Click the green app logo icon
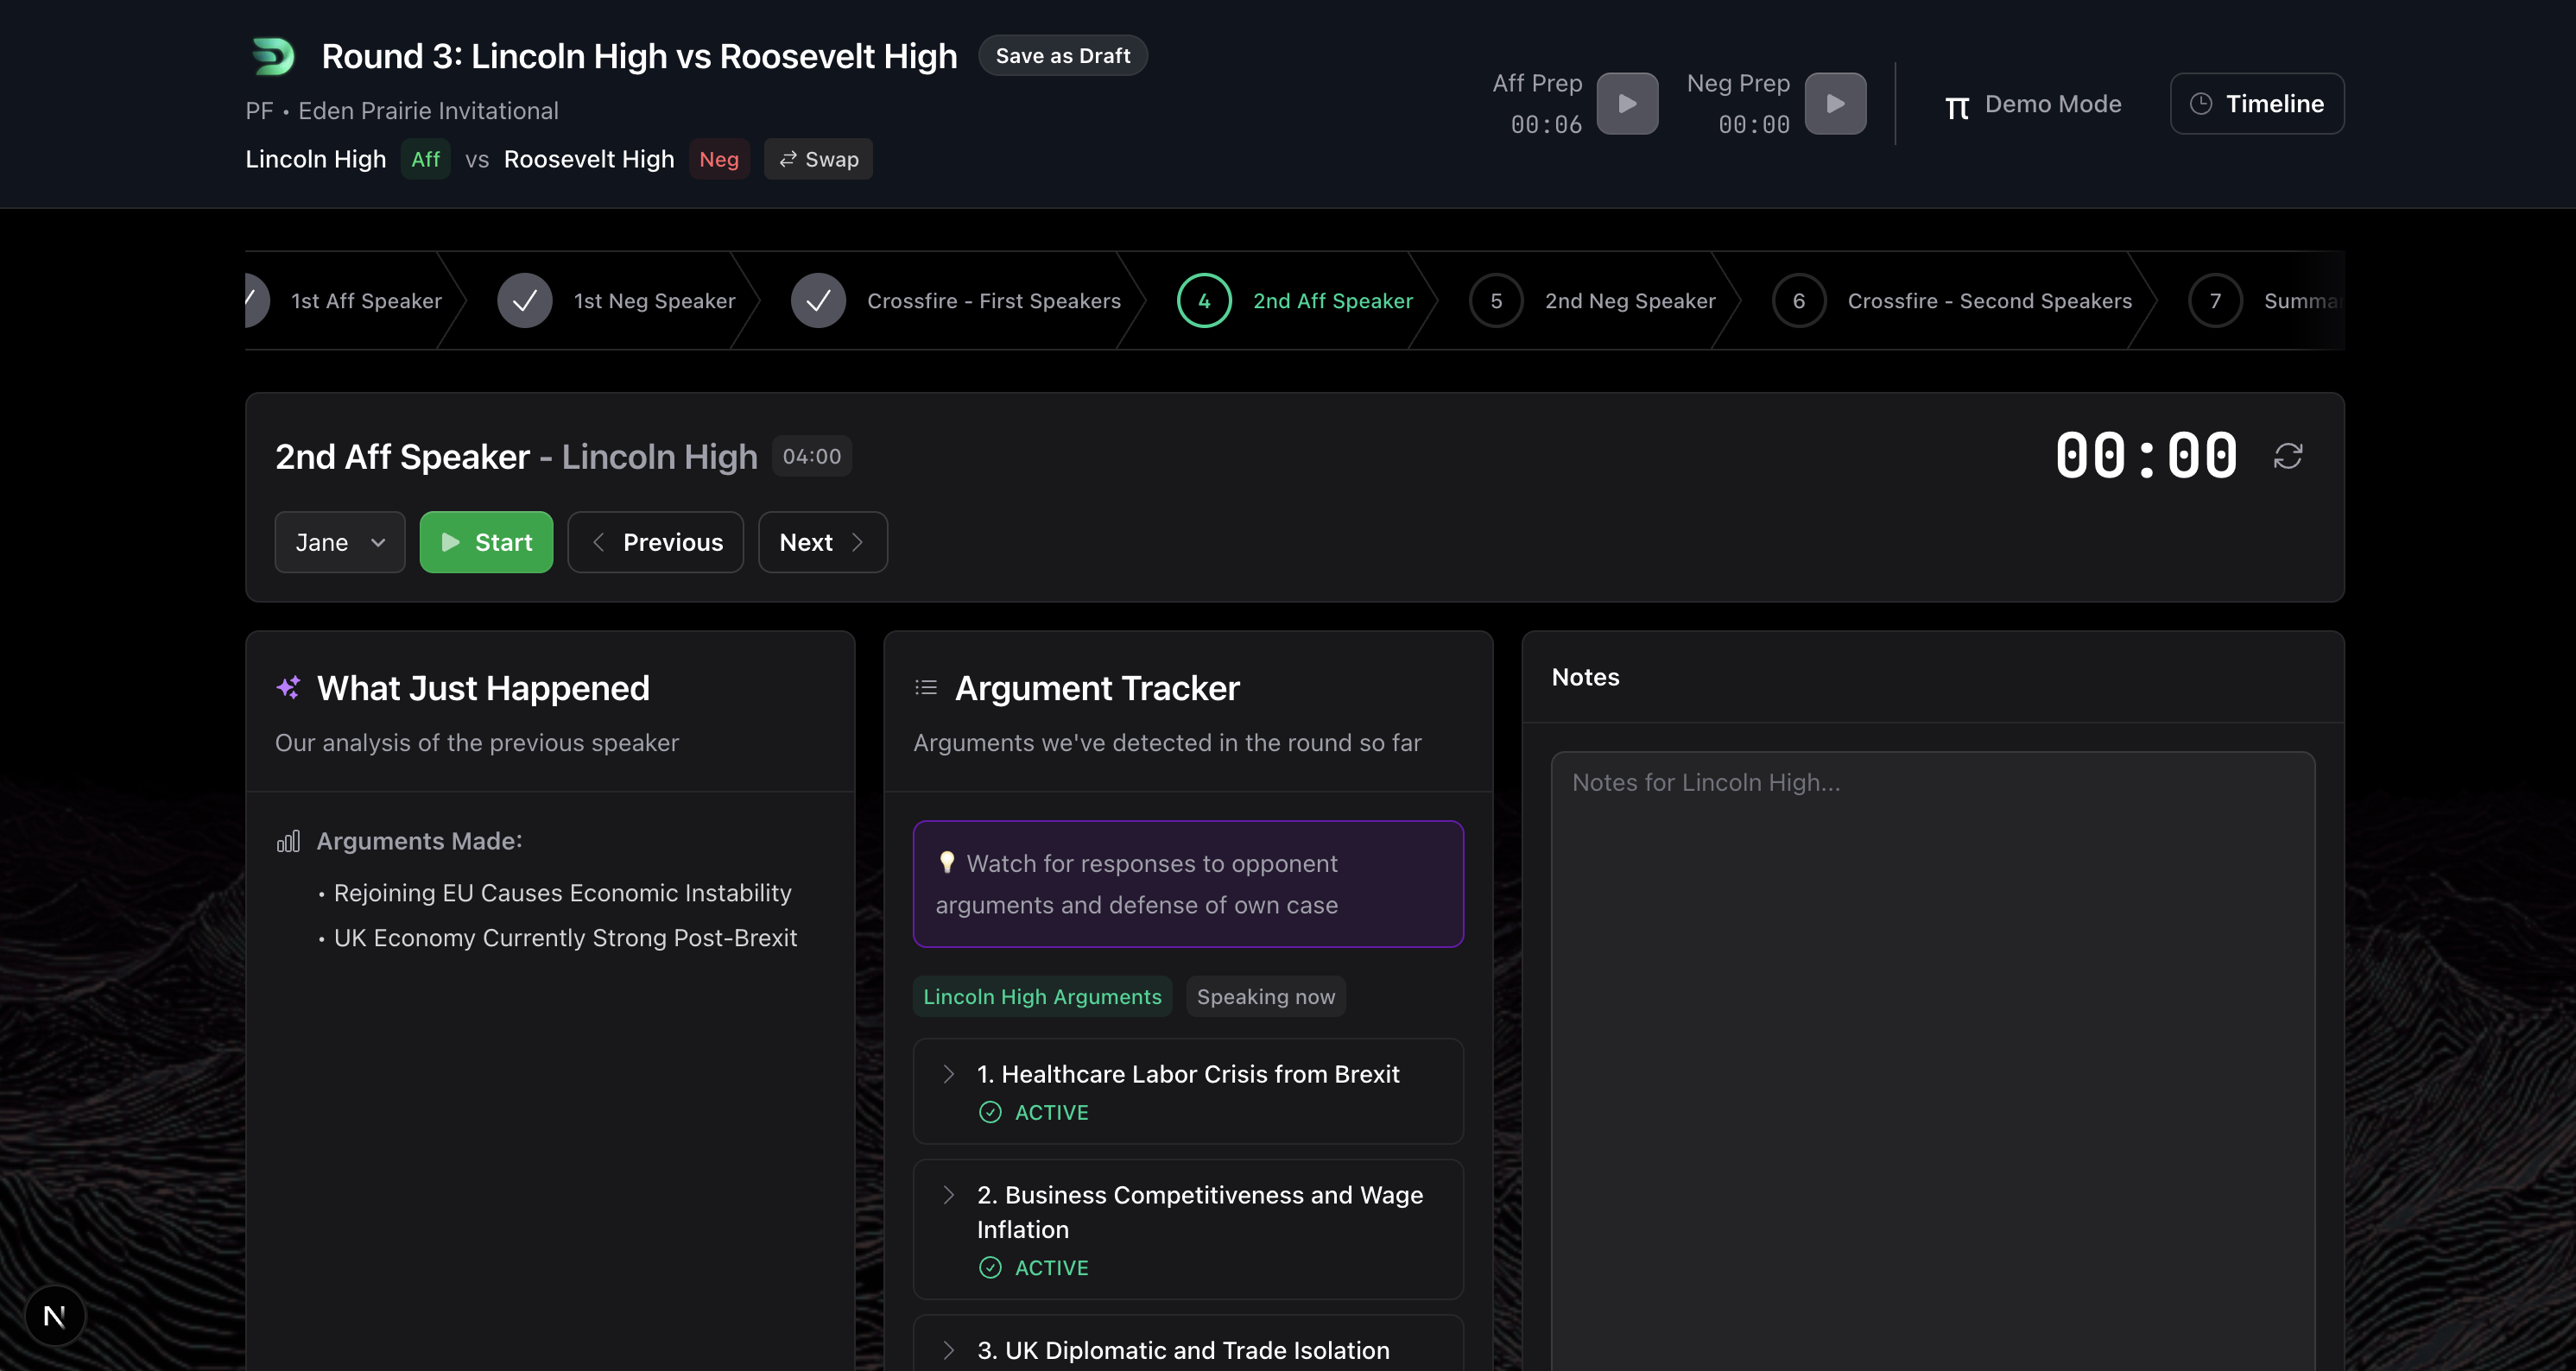Screen dimensions: 2576x1371 [273, 56]
